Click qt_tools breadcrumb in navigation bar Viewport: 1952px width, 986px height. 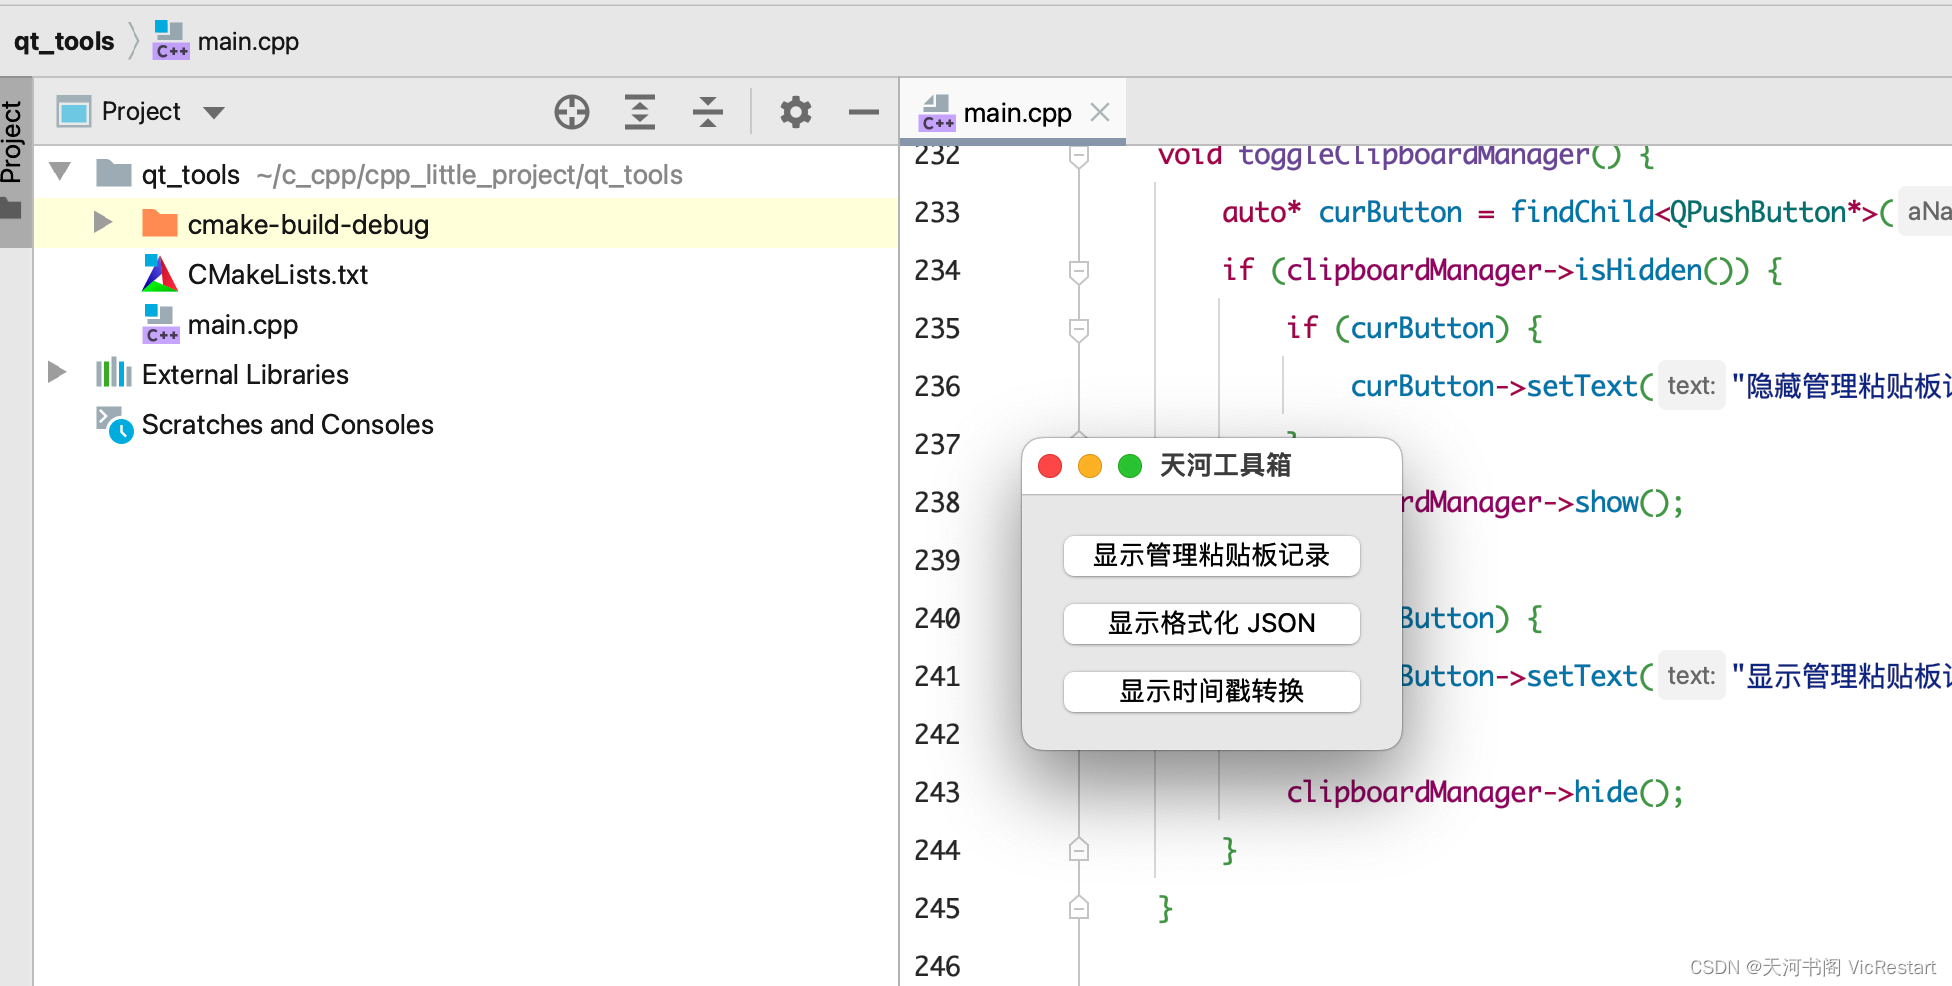(x=64, y=41)
